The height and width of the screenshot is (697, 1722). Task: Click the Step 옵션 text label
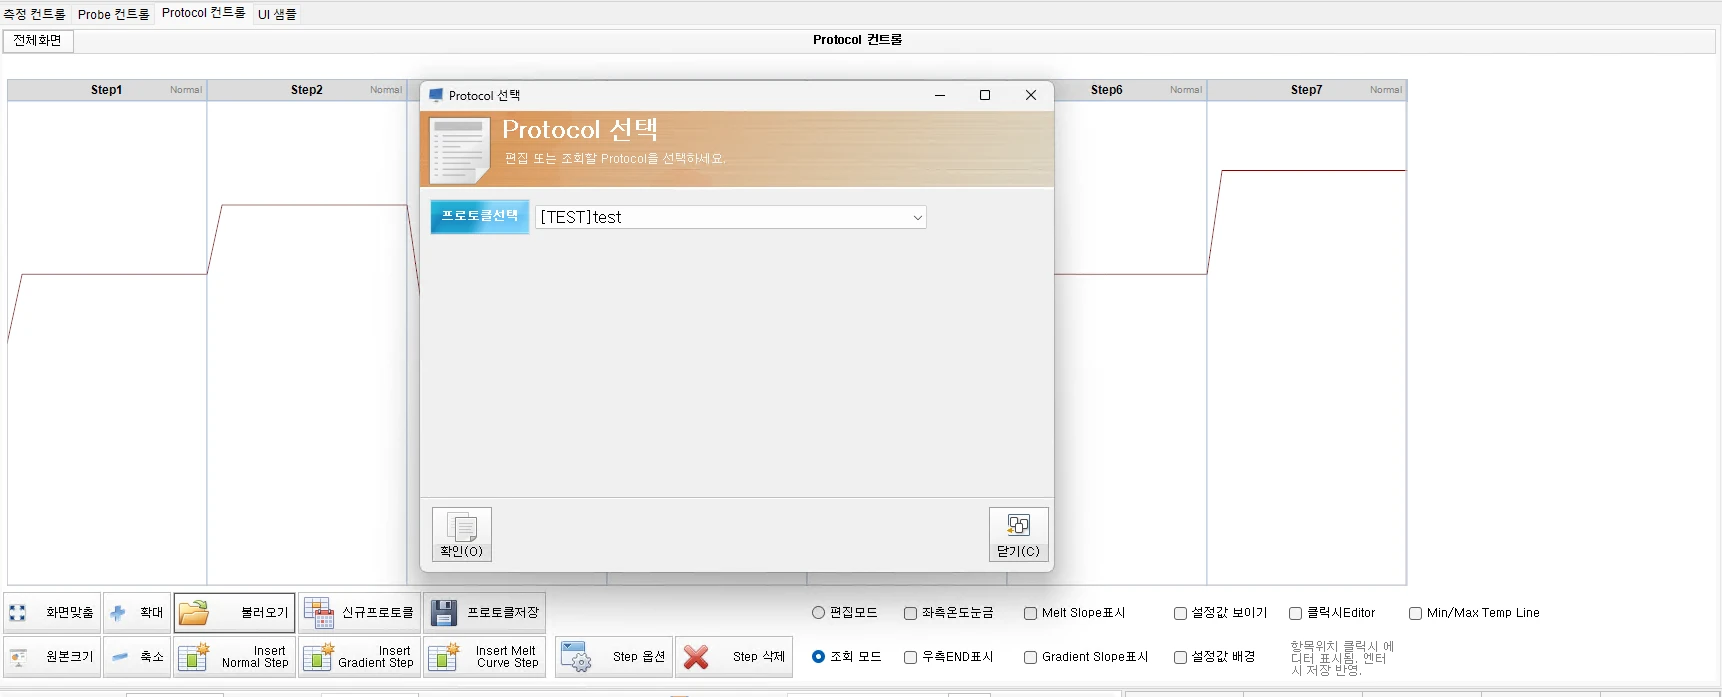(639, 657)
